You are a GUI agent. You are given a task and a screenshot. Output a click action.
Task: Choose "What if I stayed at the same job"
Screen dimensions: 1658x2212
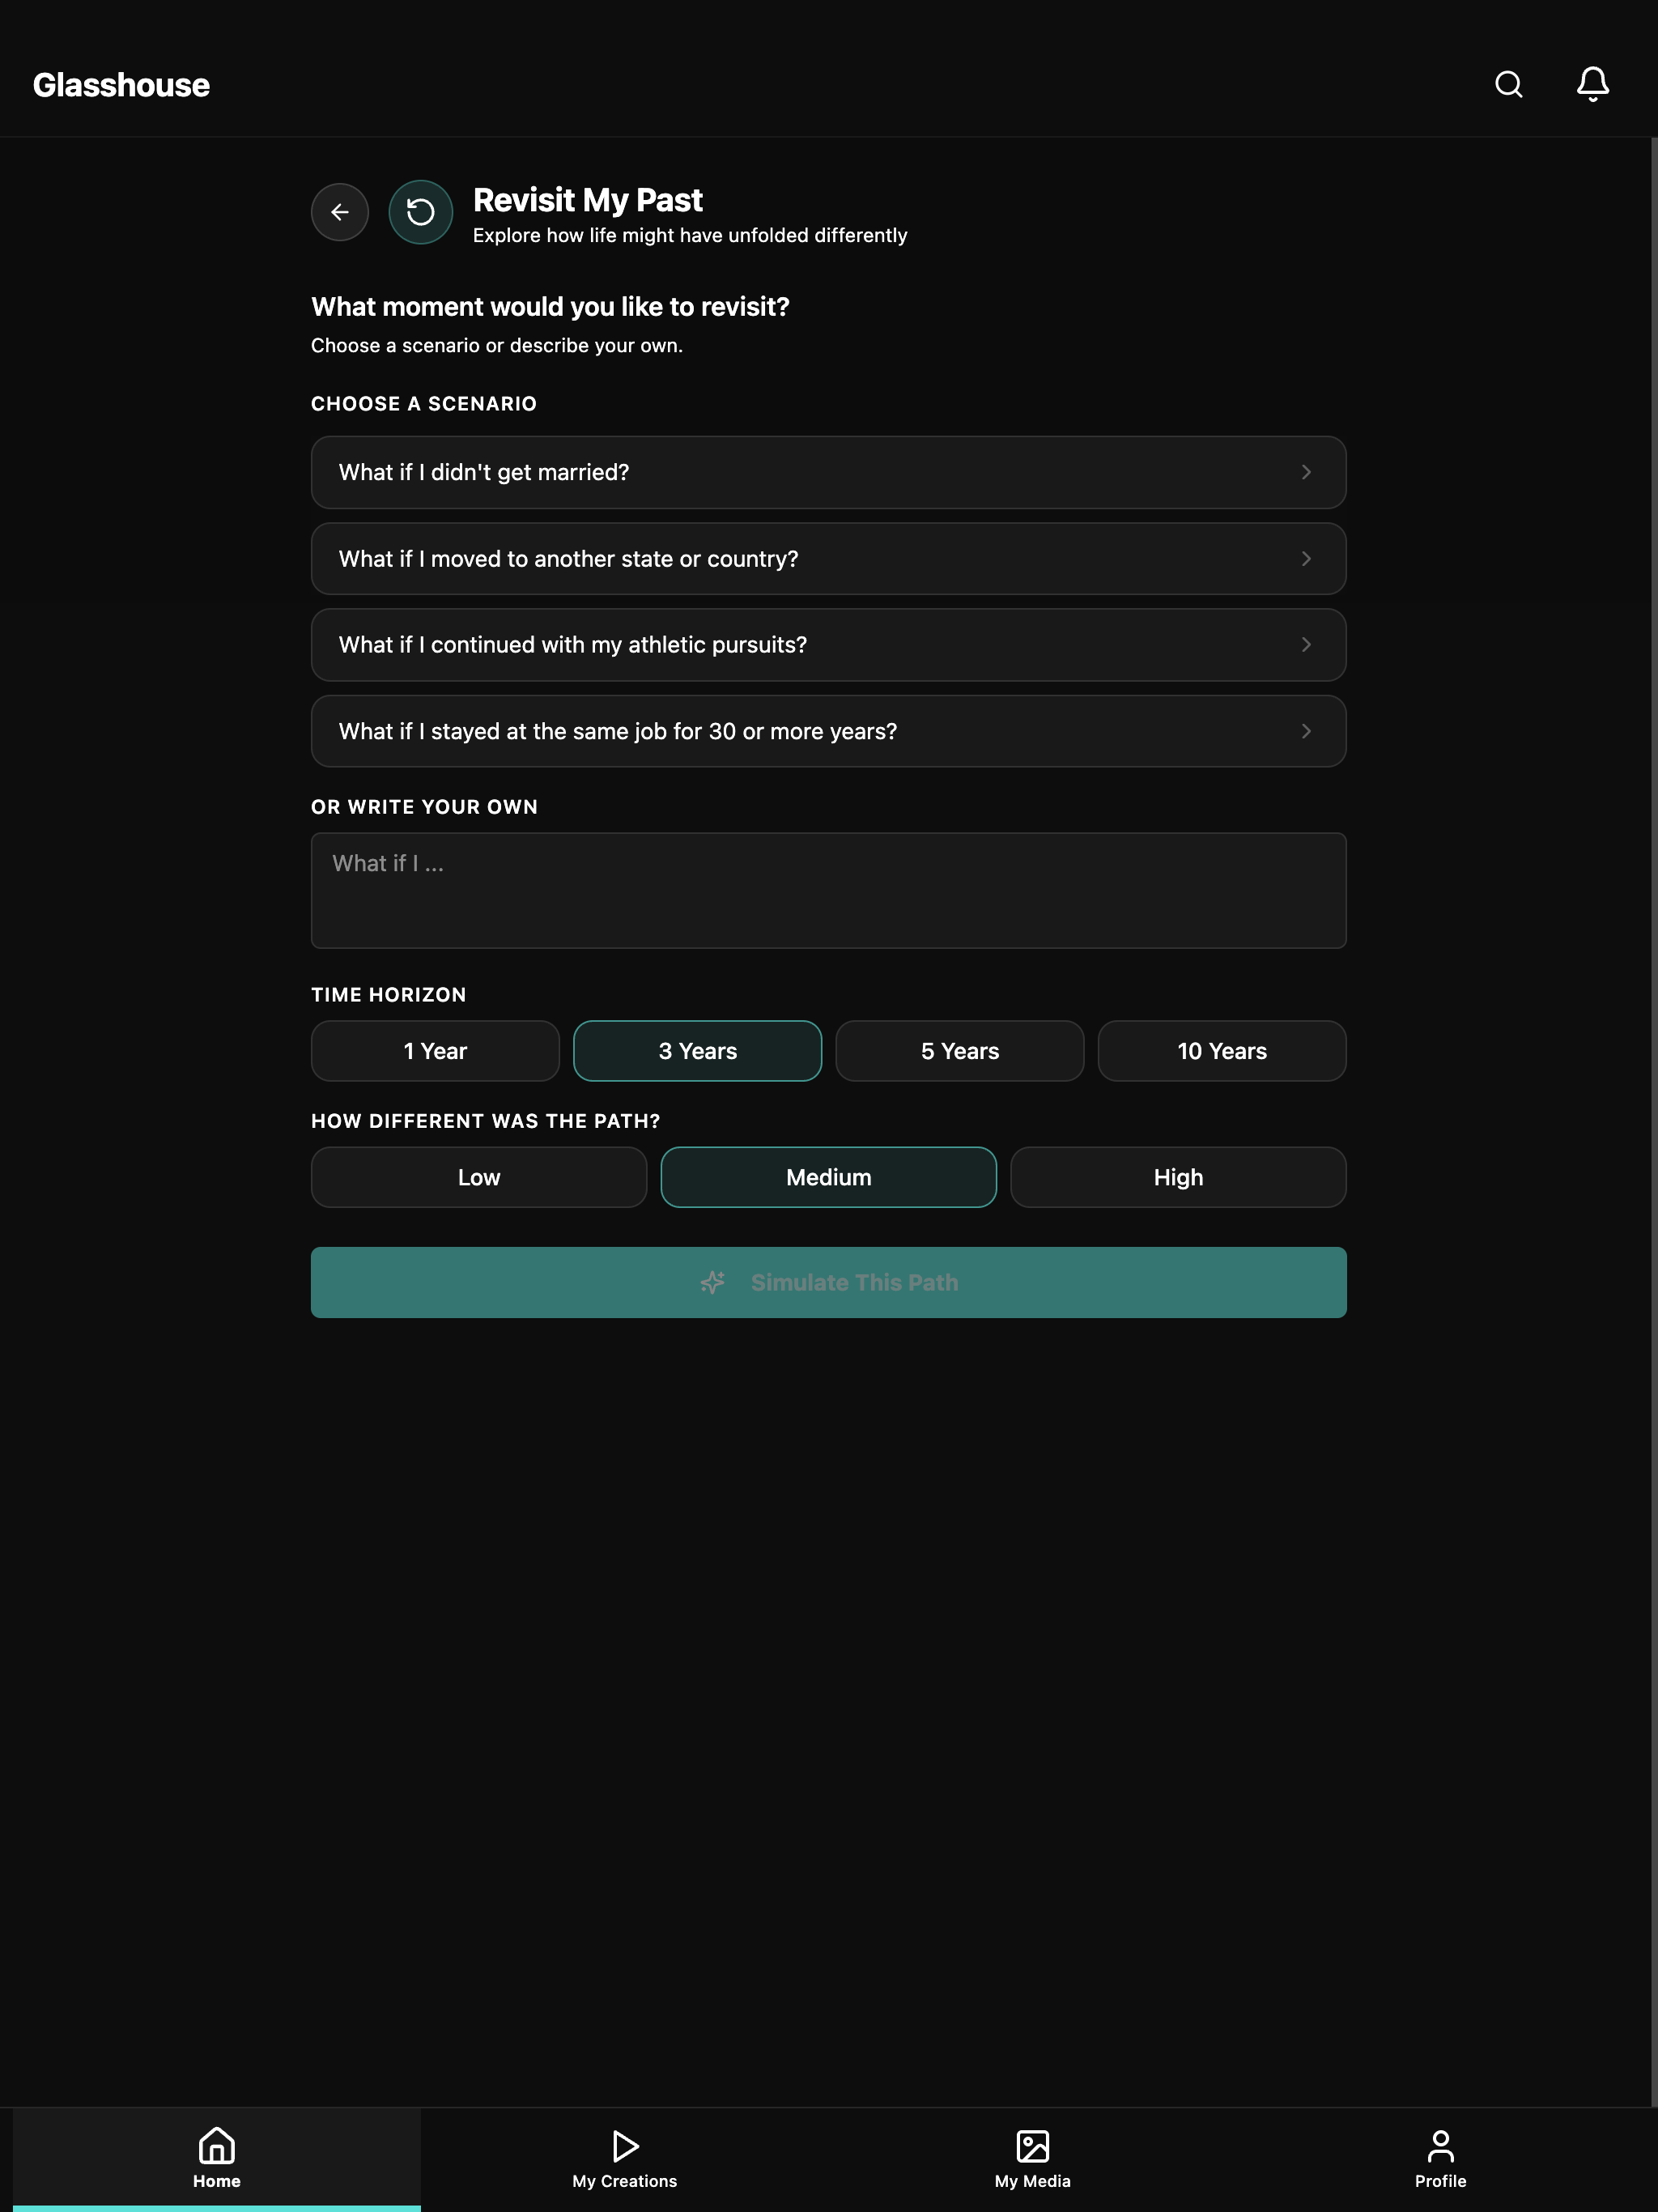point(829,731)
